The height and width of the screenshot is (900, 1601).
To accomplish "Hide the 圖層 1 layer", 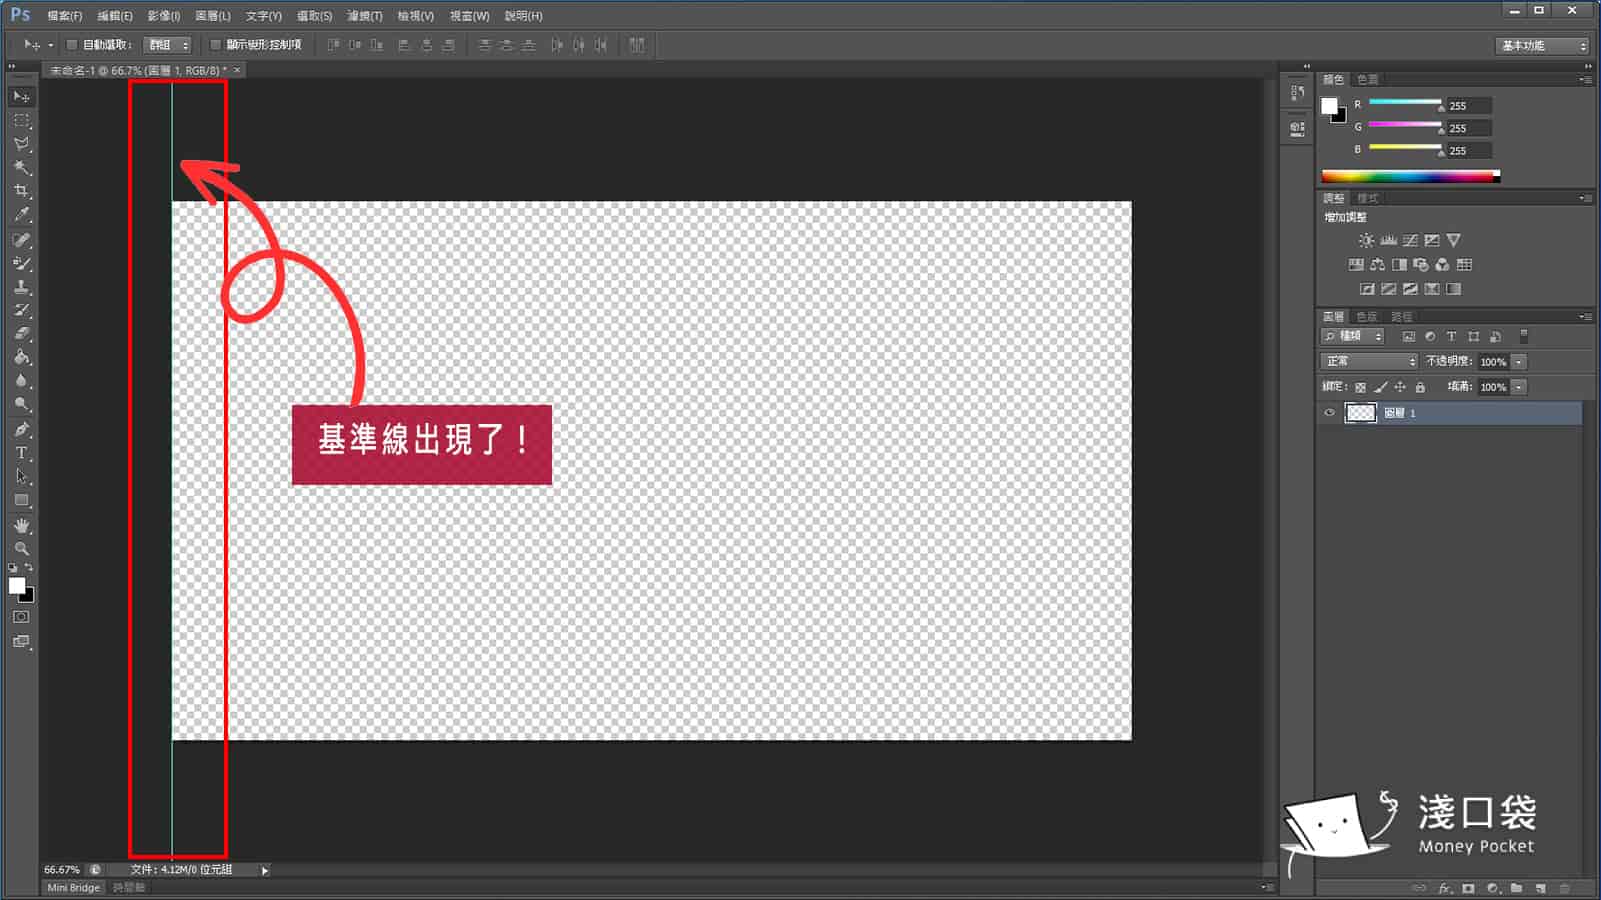I will [x=1329, y=413].
